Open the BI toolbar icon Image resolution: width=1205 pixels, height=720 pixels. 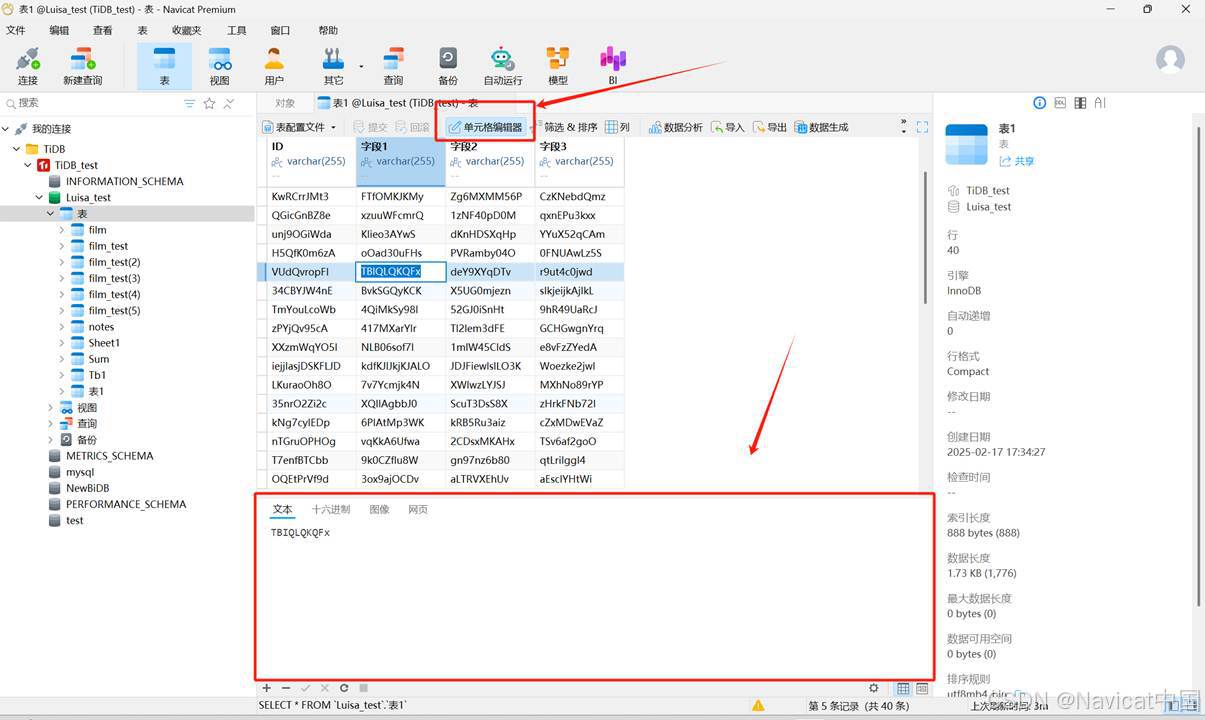(613, 66)
